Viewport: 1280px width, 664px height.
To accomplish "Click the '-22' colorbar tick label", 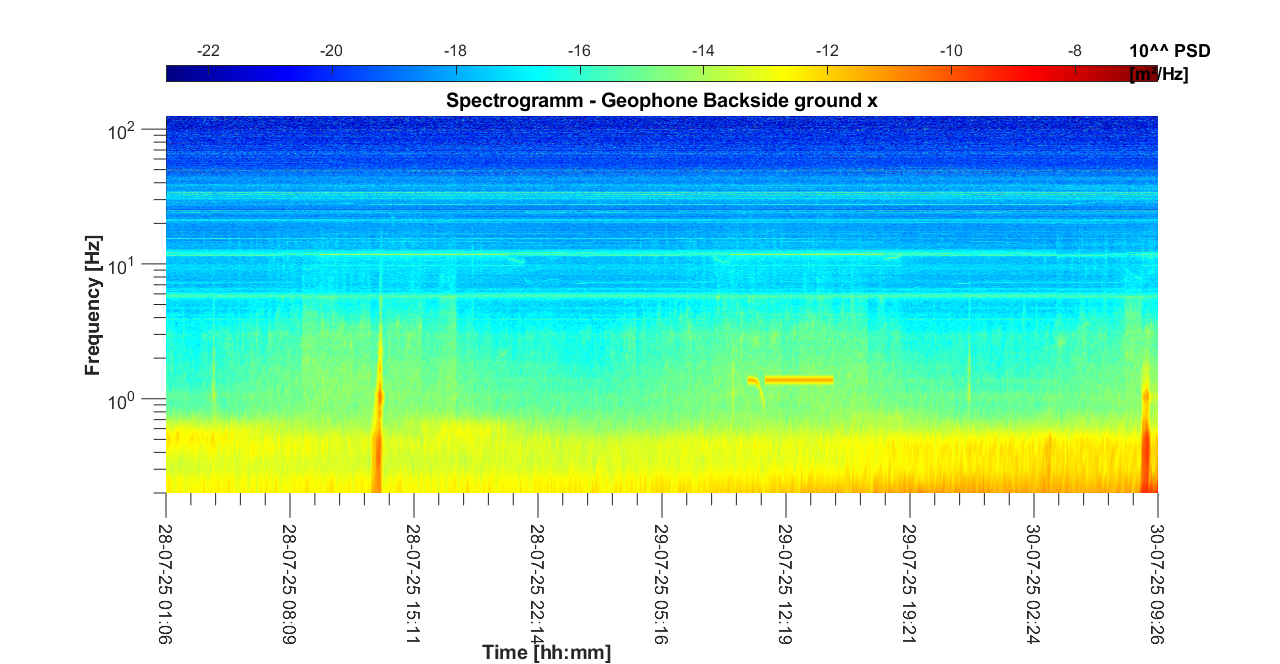I will click(x=208, y=51).
